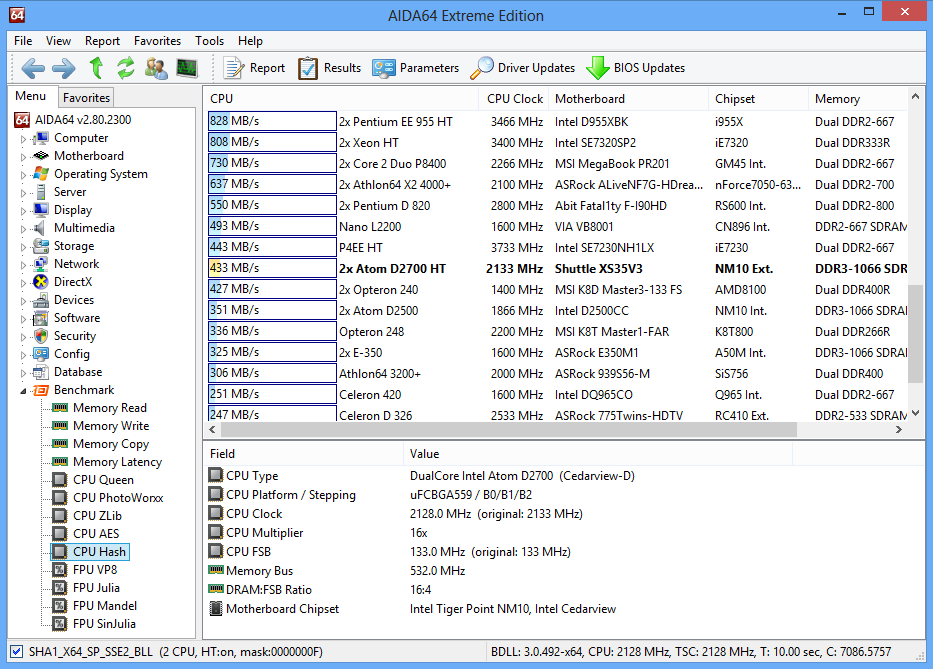Click the results list horizontal scrollbar thumb
The width and height of the screenshot is (933, 669).
[x=509, y=429]
